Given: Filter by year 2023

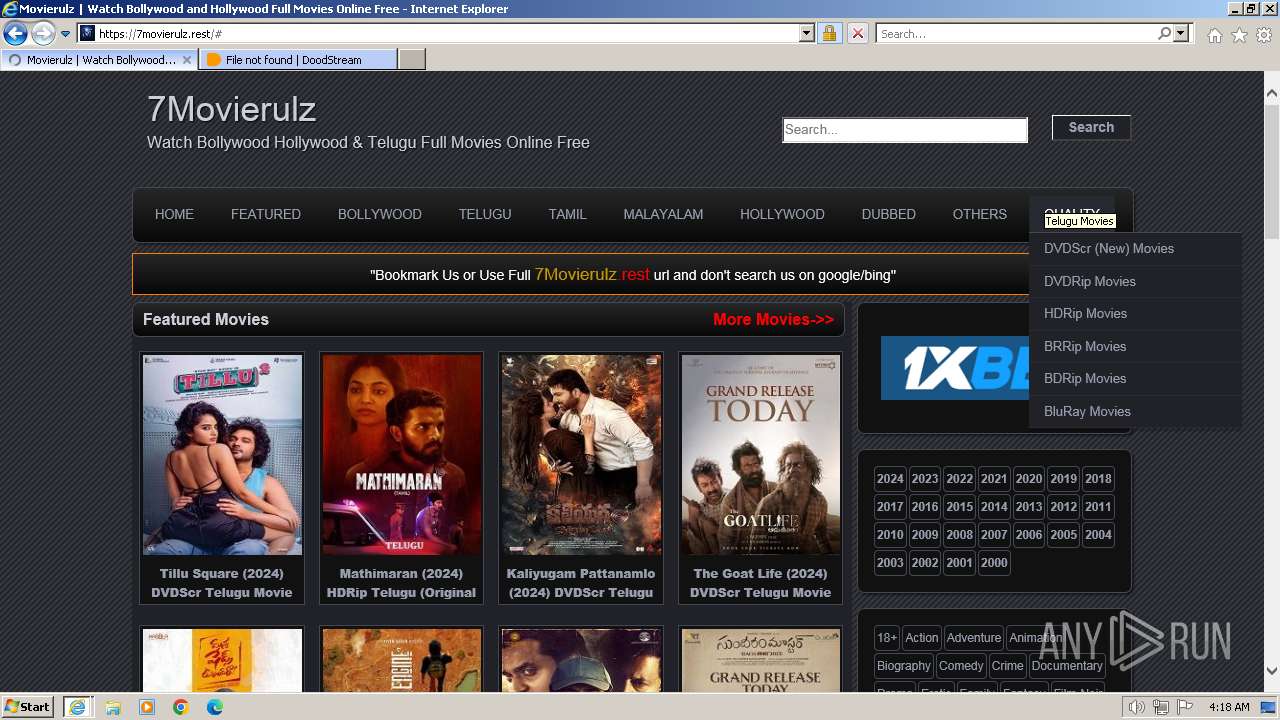Looking at the screenshot, I should (x=925, y=479).
